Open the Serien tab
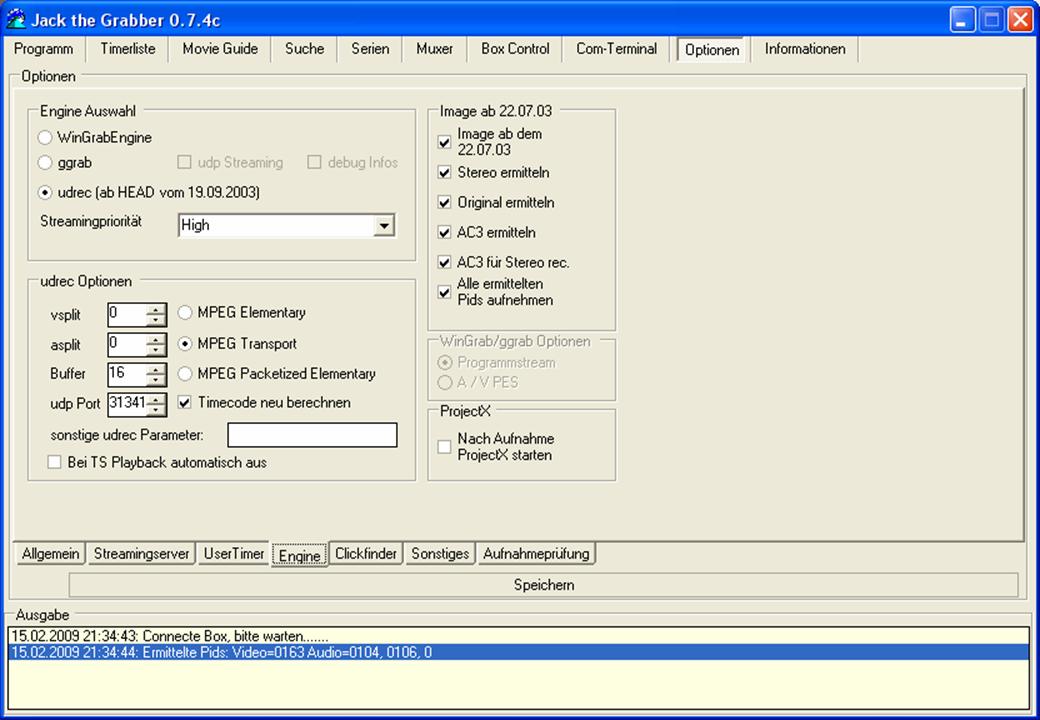1040x720 pixels. (370, 49)
